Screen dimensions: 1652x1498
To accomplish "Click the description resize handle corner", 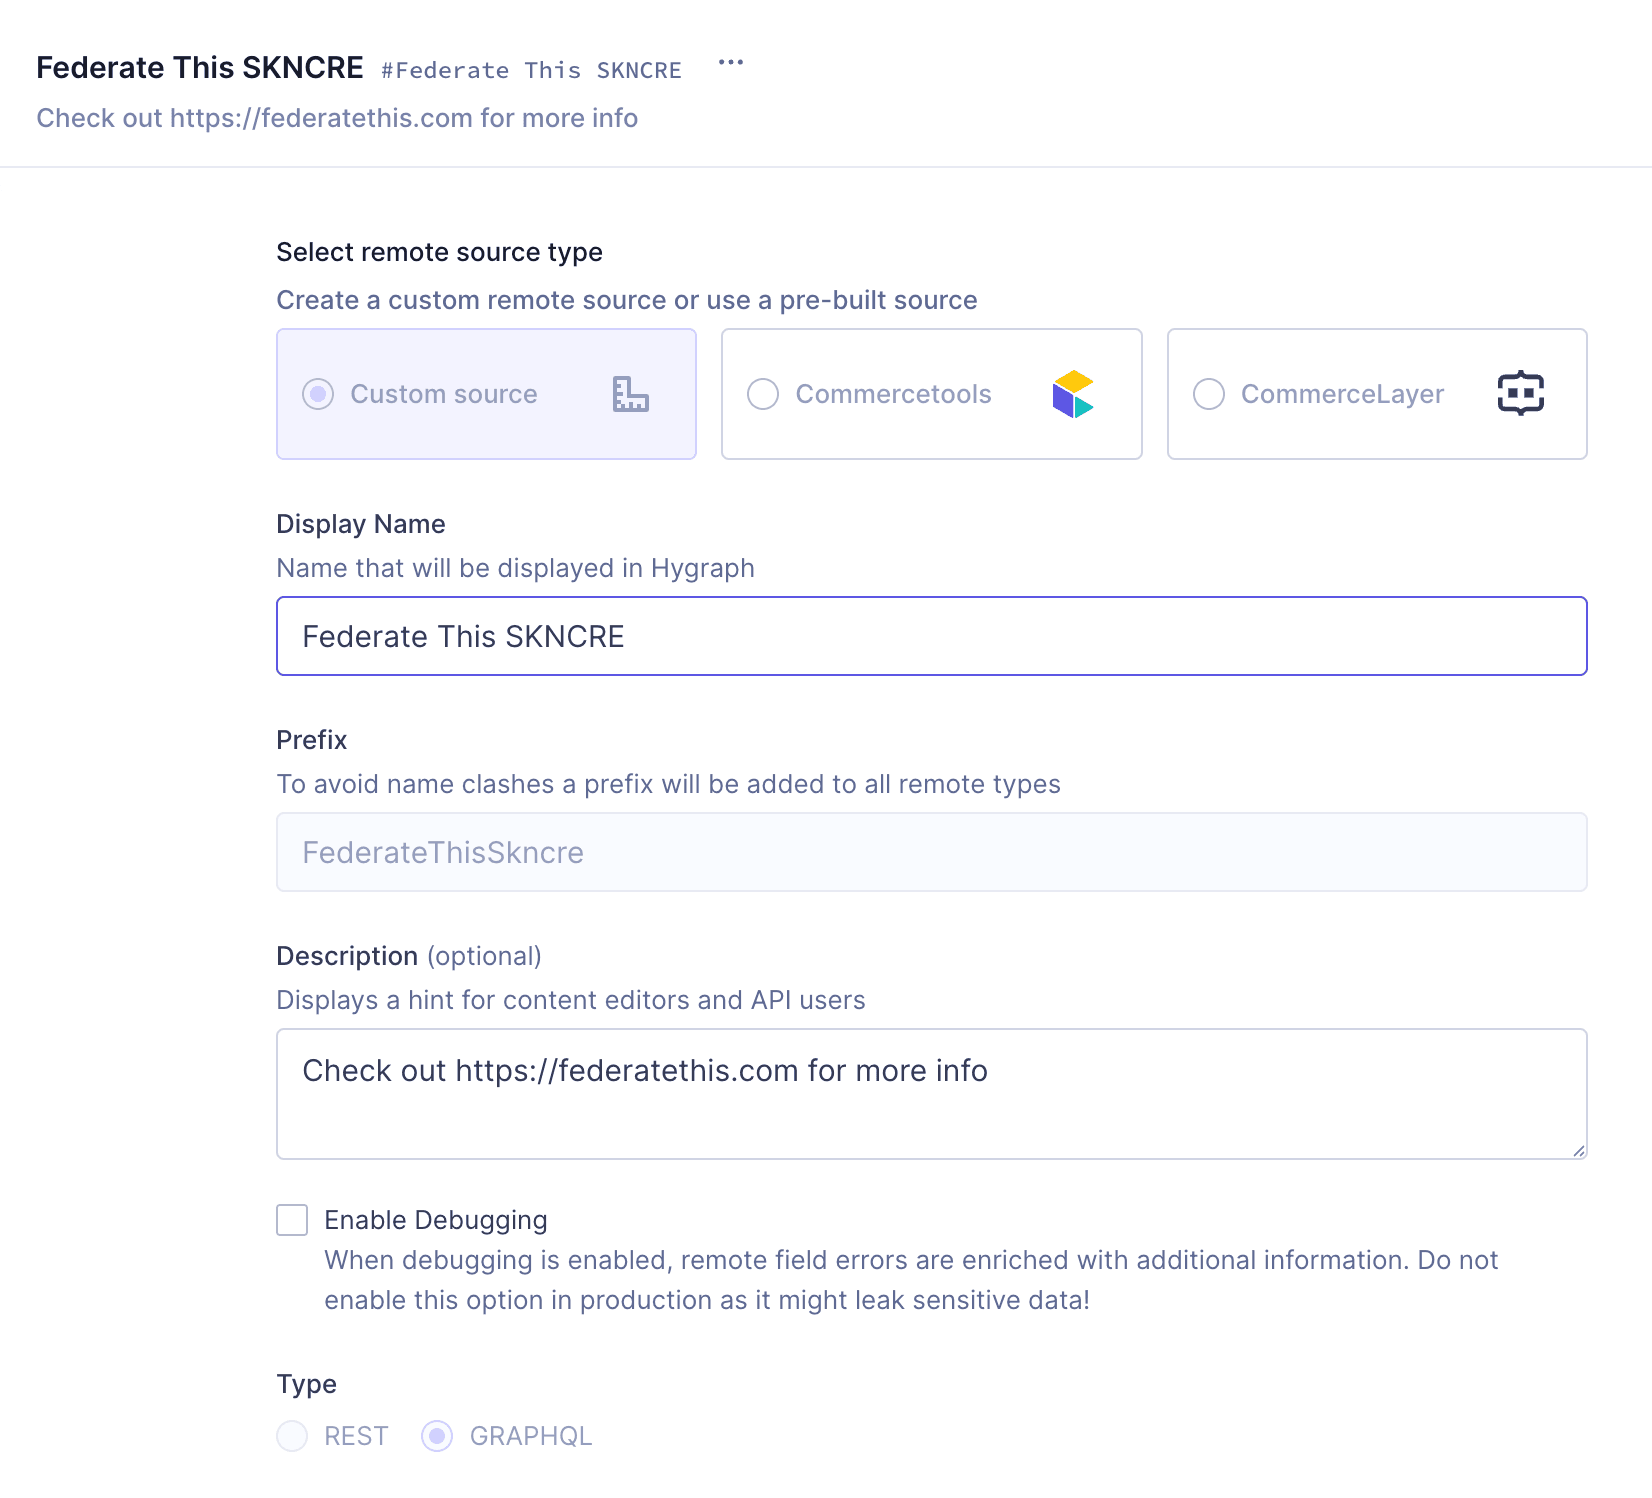I will (1579, 1151).
